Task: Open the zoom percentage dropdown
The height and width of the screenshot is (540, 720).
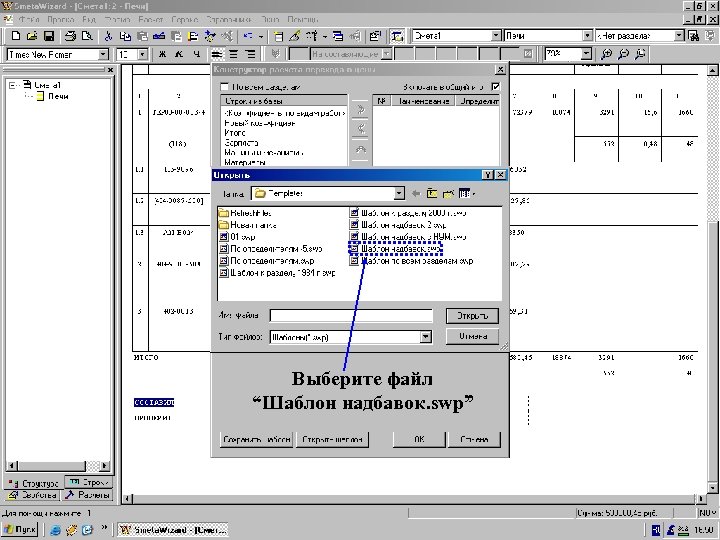Action: tap(586, 54)
